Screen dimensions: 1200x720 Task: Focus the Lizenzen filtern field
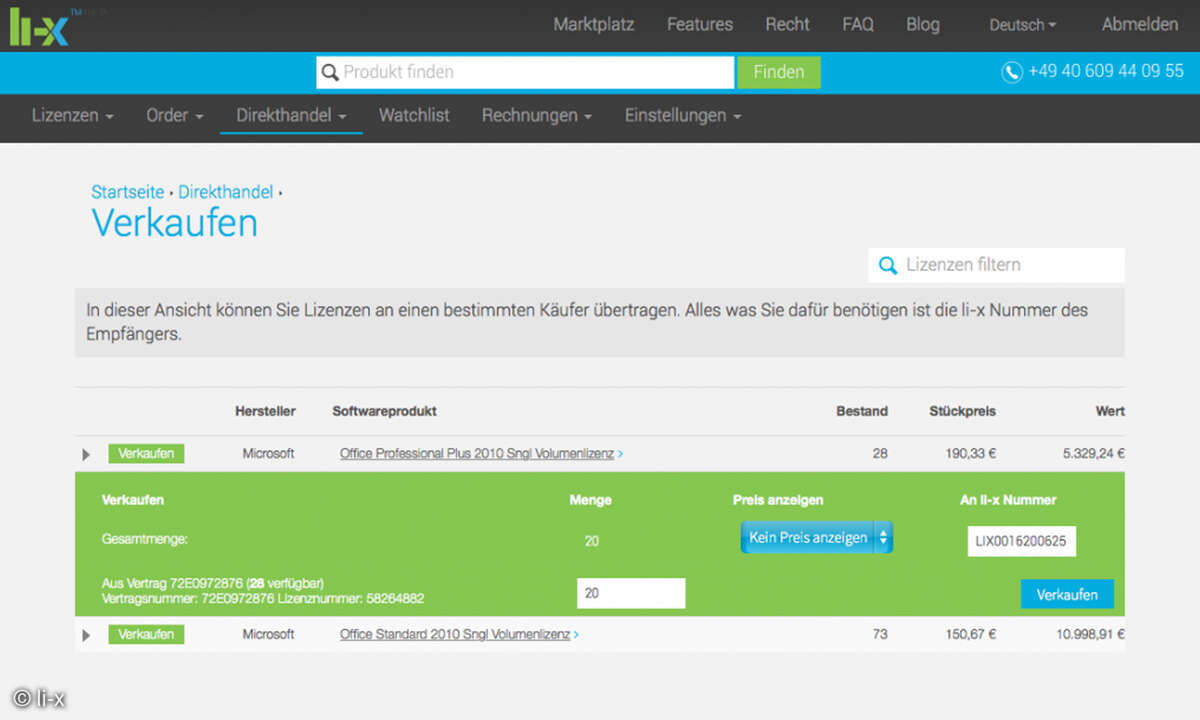click(x=997, y=265)
